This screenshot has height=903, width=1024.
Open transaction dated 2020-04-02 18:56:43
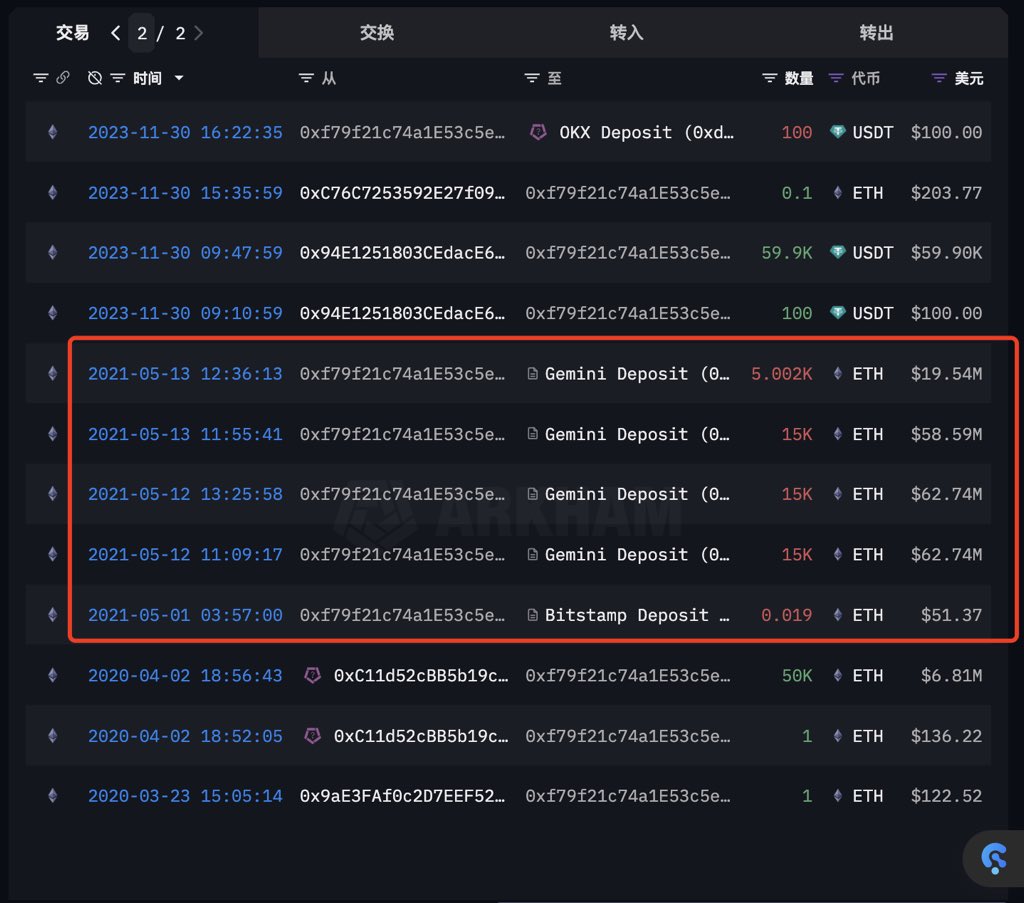185,675
